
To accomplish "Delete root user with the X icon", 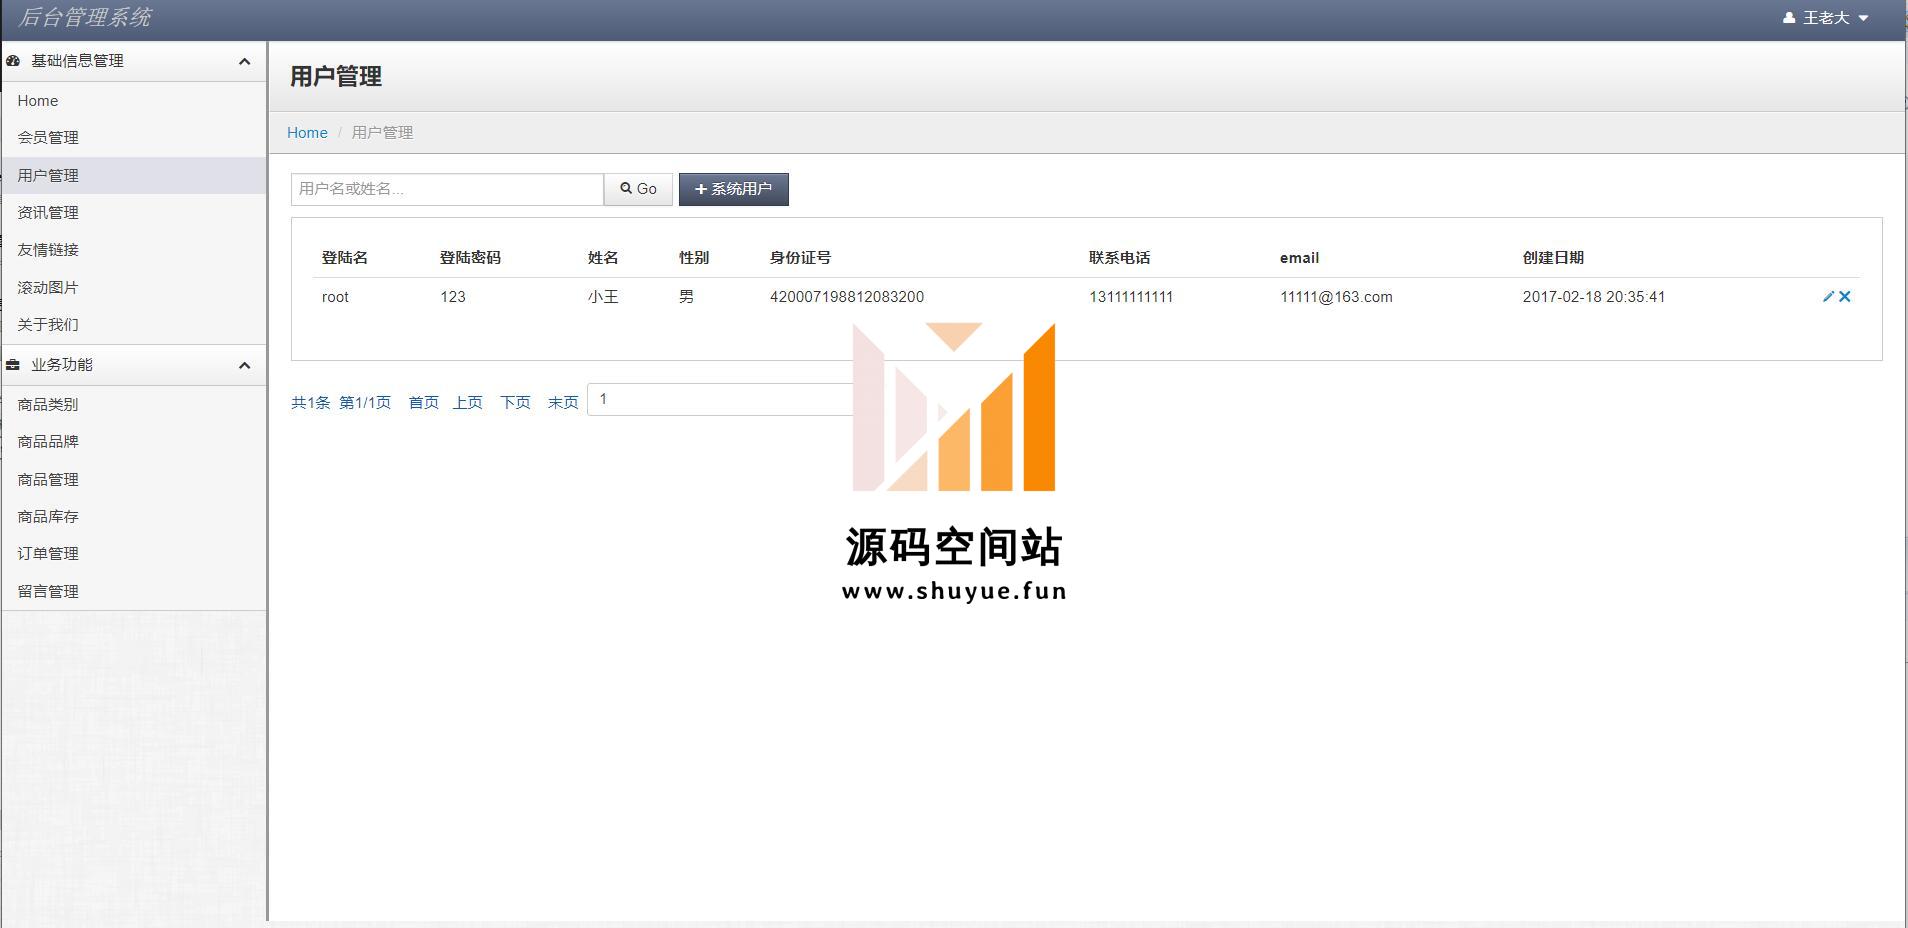I will 1845,296.
